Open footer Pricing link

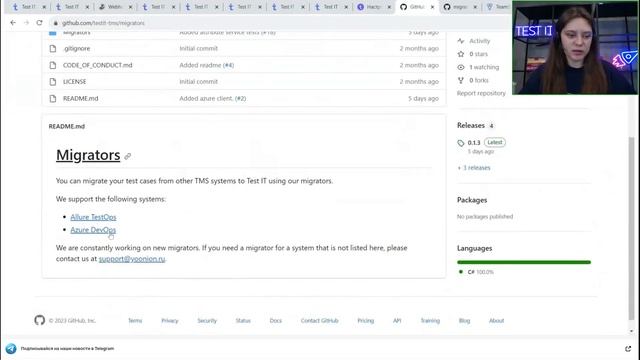click(x=366, y=321)
